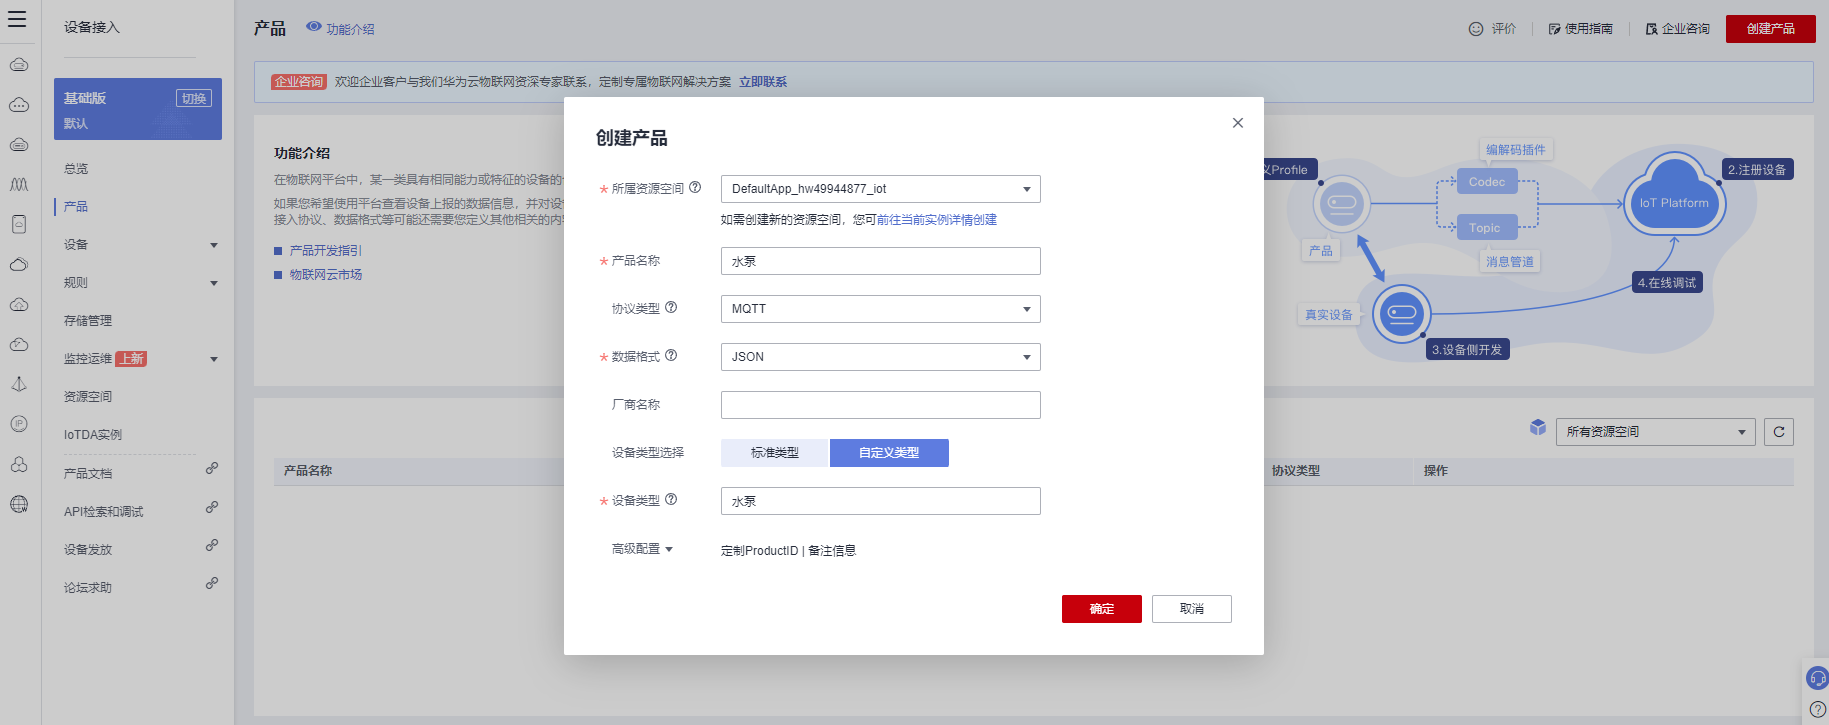Click the 真实设备 label in the diagram
This screenshot has width=1829, height=725.
1329,315
